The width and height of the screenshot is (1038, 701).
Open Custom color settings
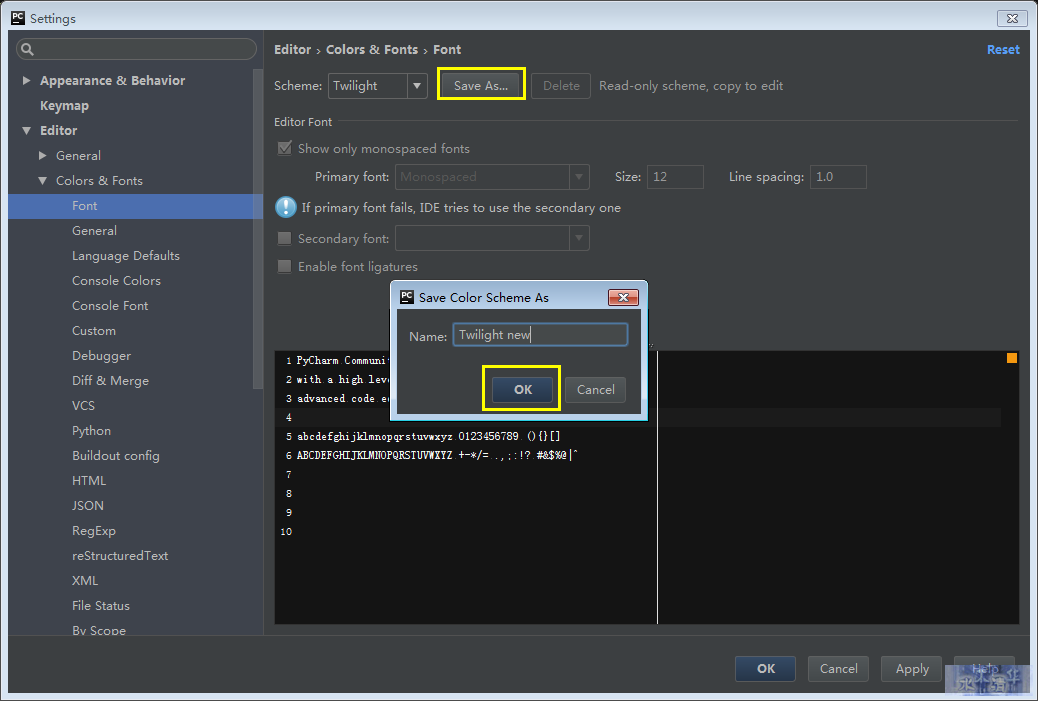(x=93, y=330)
